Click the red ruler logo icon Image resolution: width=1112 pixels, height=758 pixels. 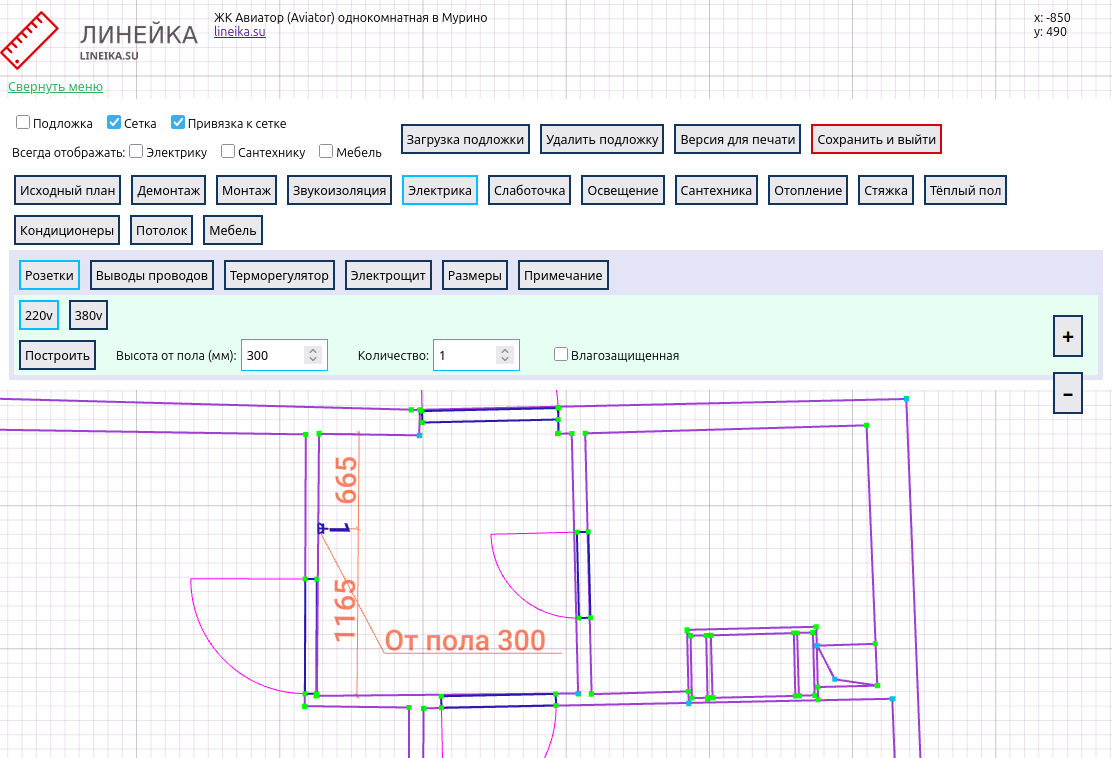pos(30,40)
